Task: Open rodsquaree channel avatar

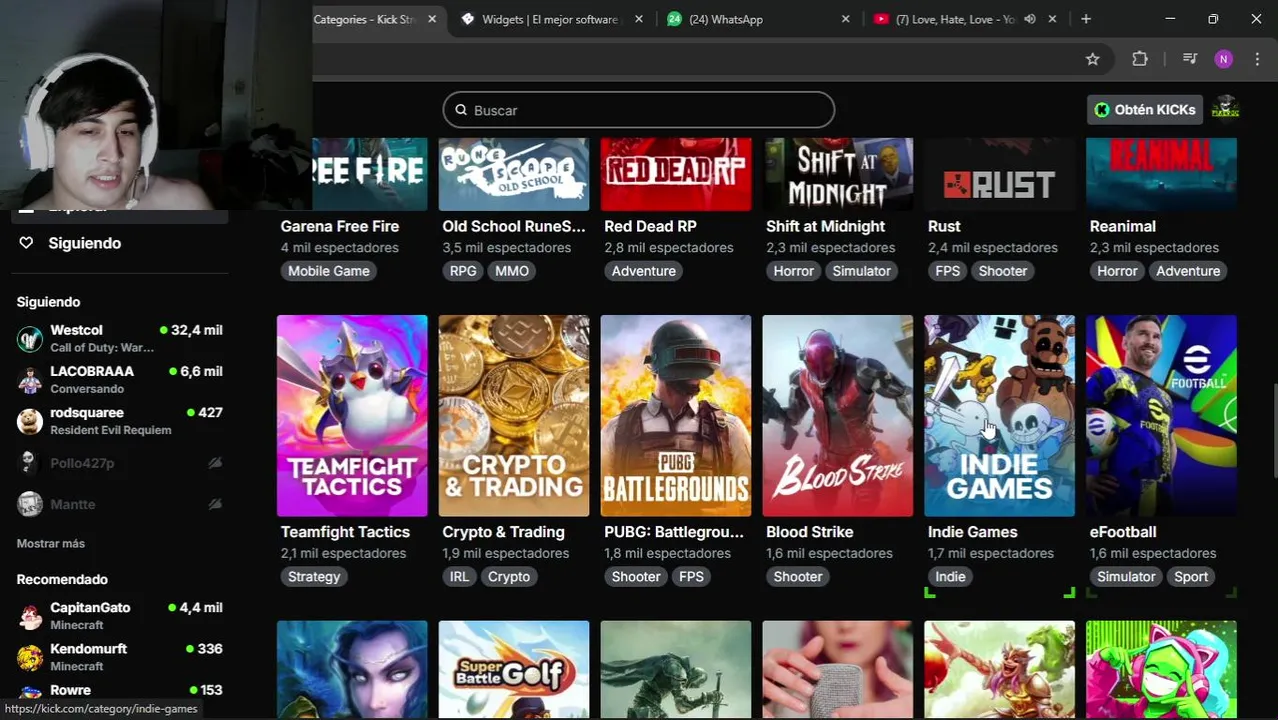Action: pos(30,421)
